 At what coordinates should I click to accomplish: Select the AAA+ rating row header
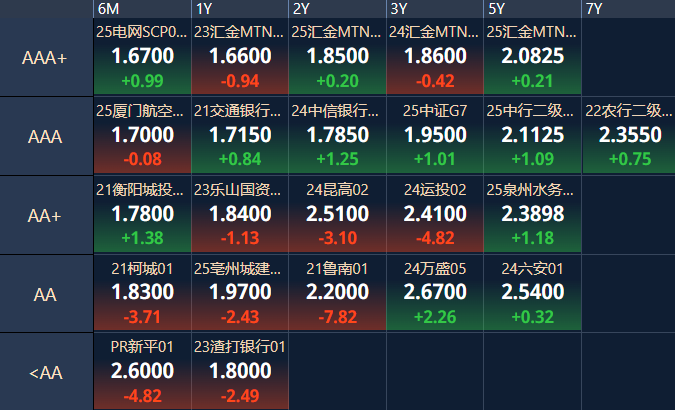(x=46, y=57)
